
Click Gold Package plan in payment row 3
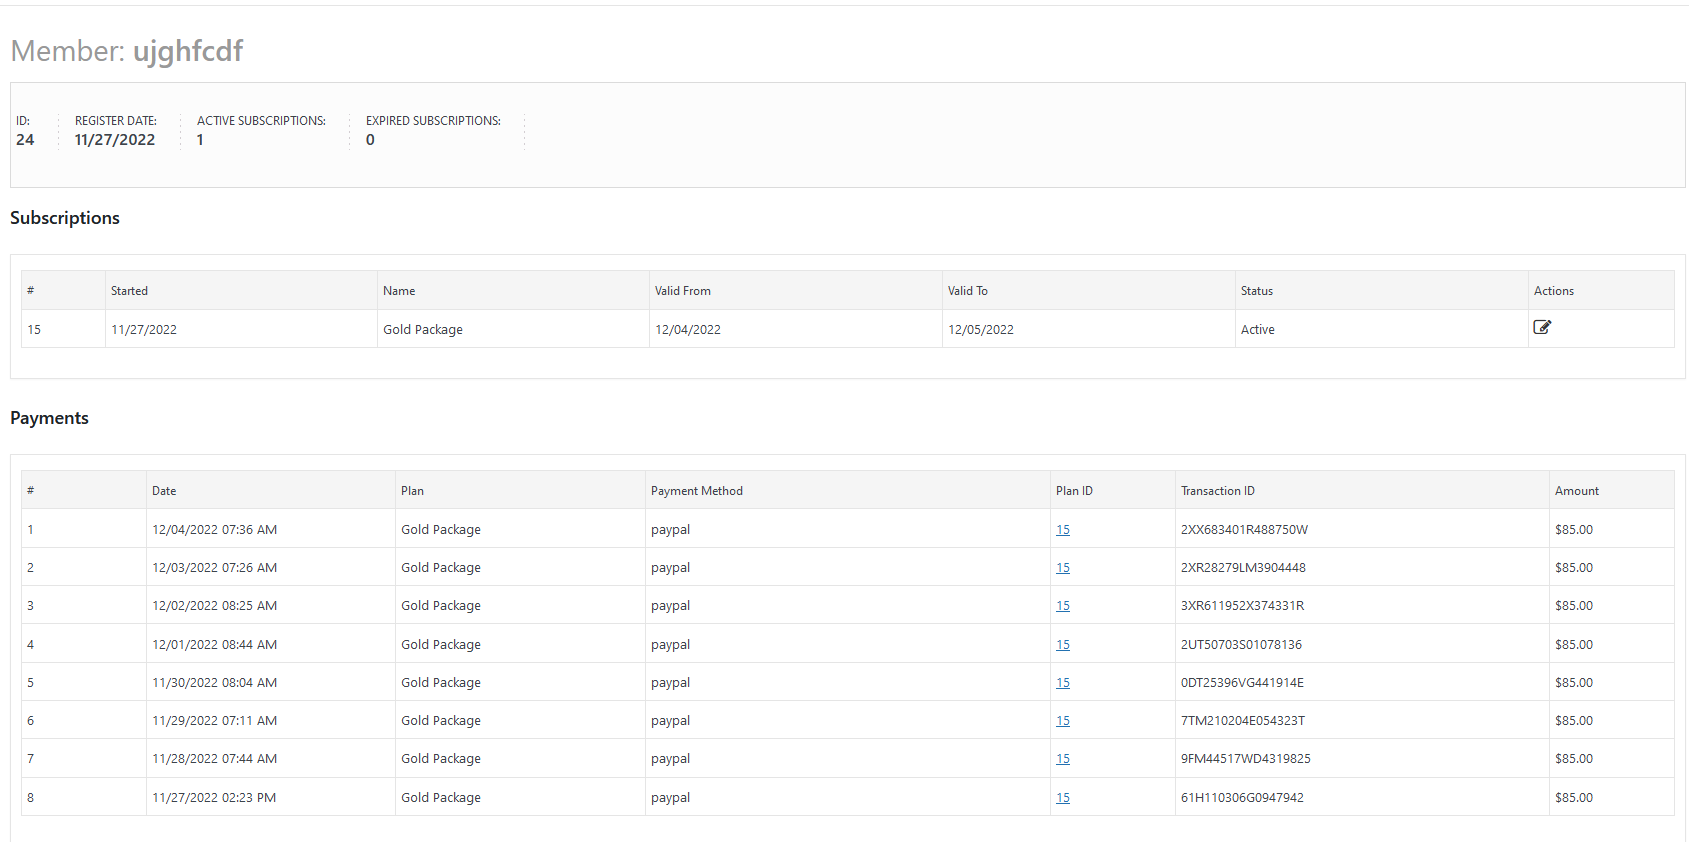(x=441, y=606)
